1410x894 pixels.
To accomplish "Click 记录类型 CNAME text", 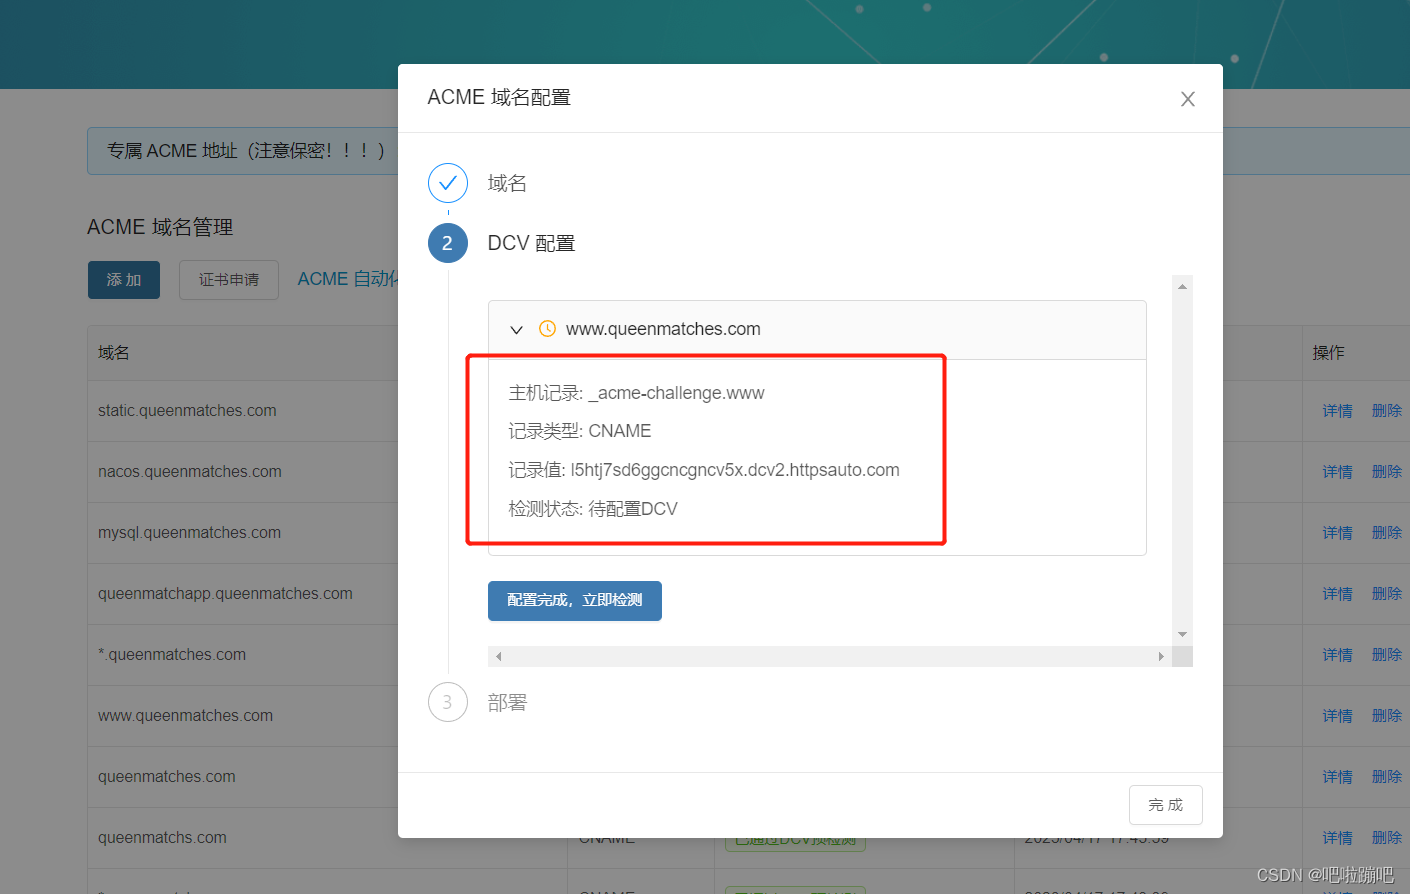I will 579,431.
